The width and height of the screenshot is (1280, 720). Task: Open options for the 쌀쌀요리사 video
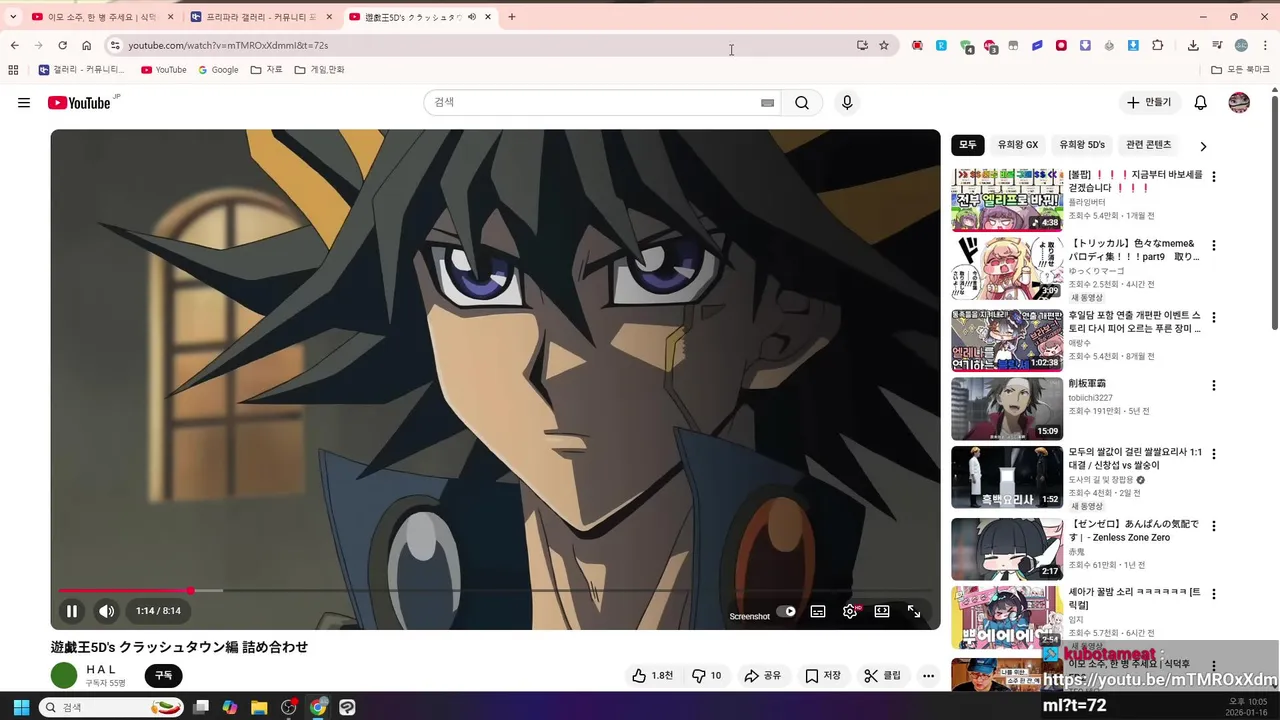tap(1214, 454)
